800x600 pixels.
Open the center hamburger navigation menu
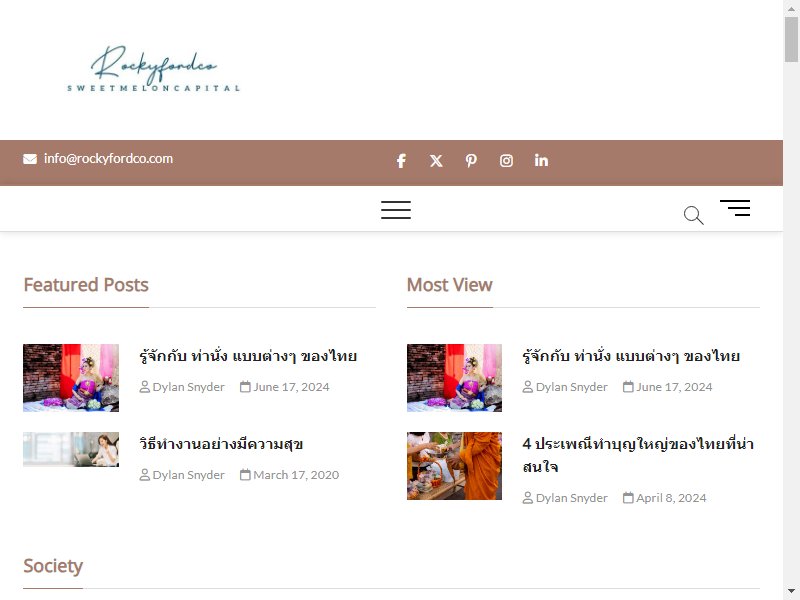click(396, 210)
